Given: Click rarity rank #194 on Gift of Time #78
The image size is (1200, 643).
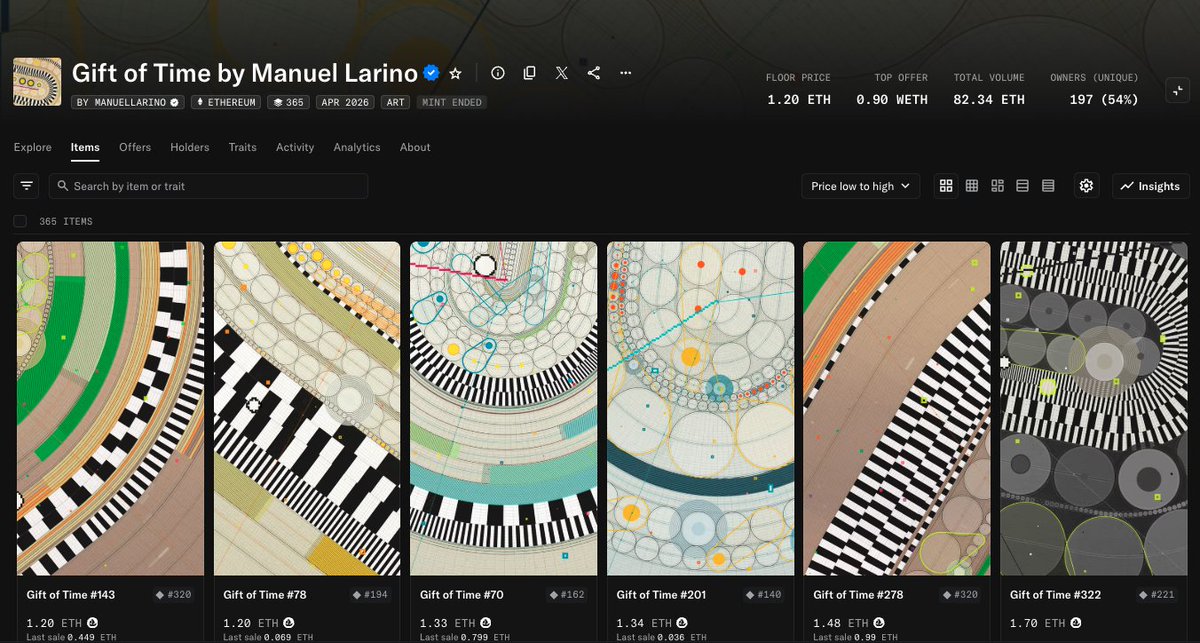Looking at the screenshot, I should click(x=371, y=595).
